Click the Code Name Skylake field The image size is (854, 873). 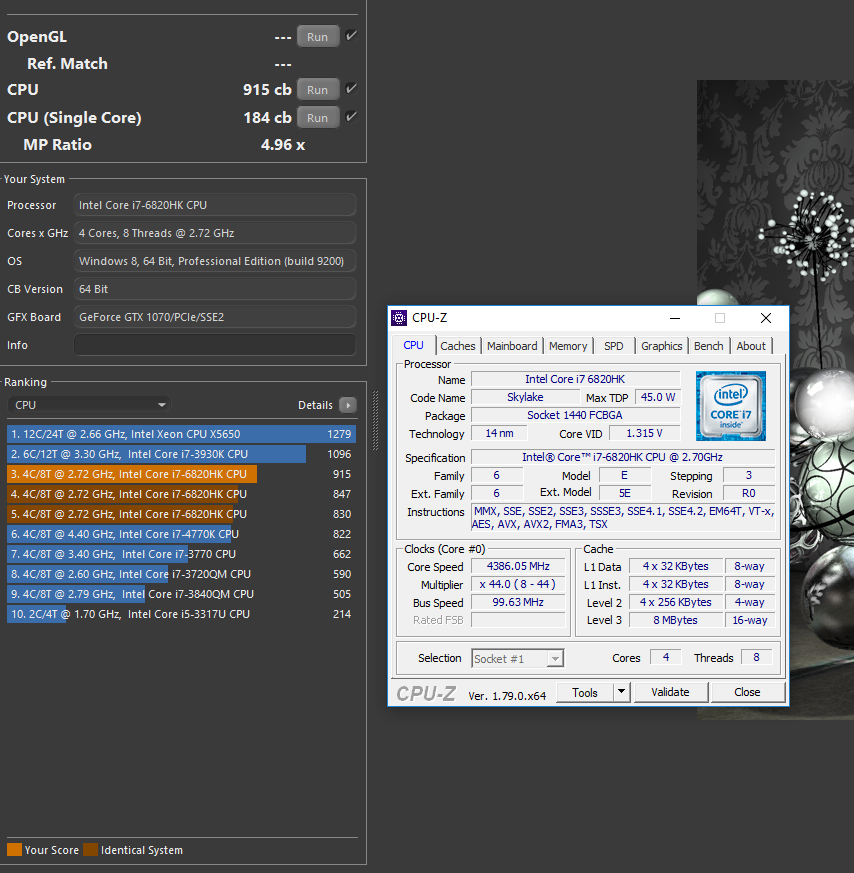525,397
